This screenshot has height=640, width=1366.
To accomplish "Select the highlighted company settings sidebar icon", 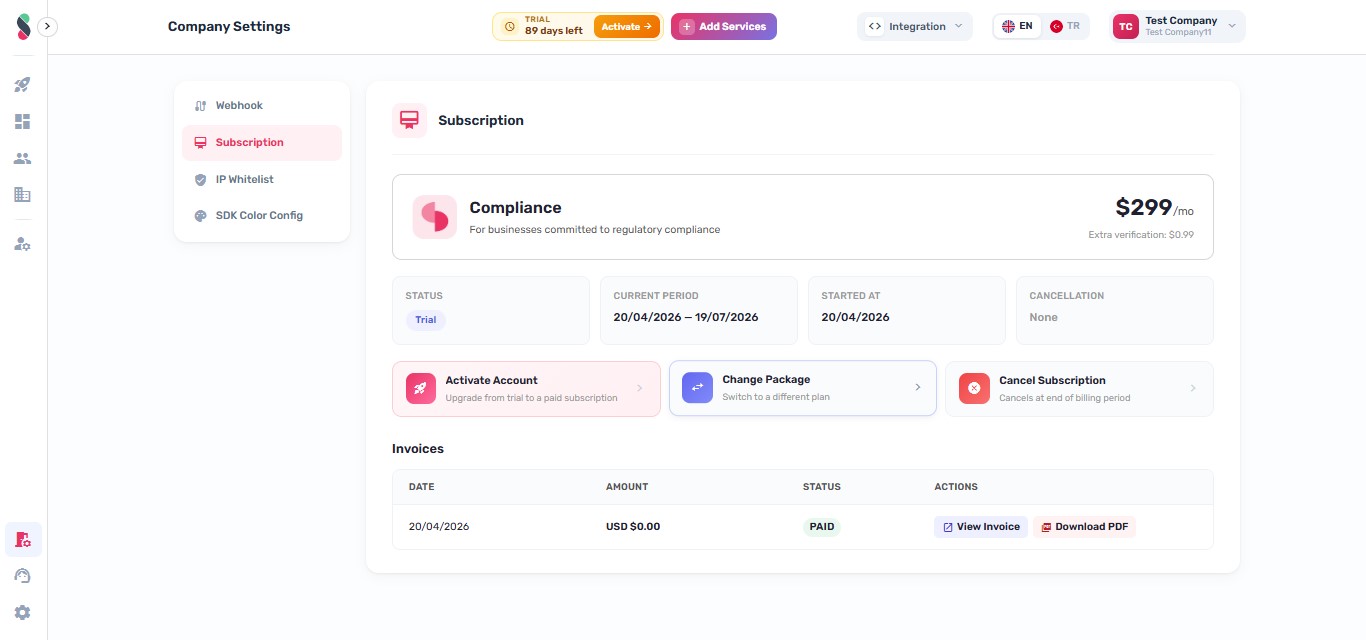I will 23,540.
